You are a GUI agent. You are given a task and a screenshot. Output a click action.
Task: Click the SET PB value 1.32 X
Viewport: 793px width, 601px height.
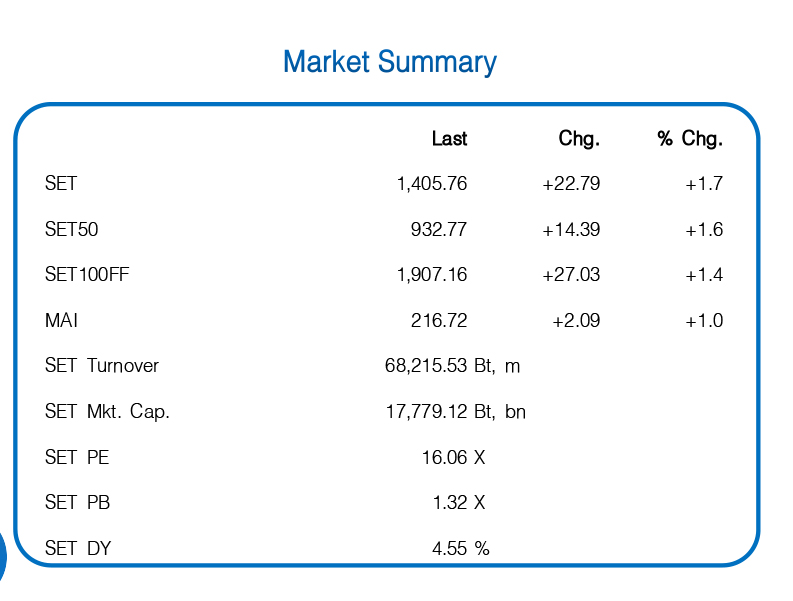[x=459, y=503]
